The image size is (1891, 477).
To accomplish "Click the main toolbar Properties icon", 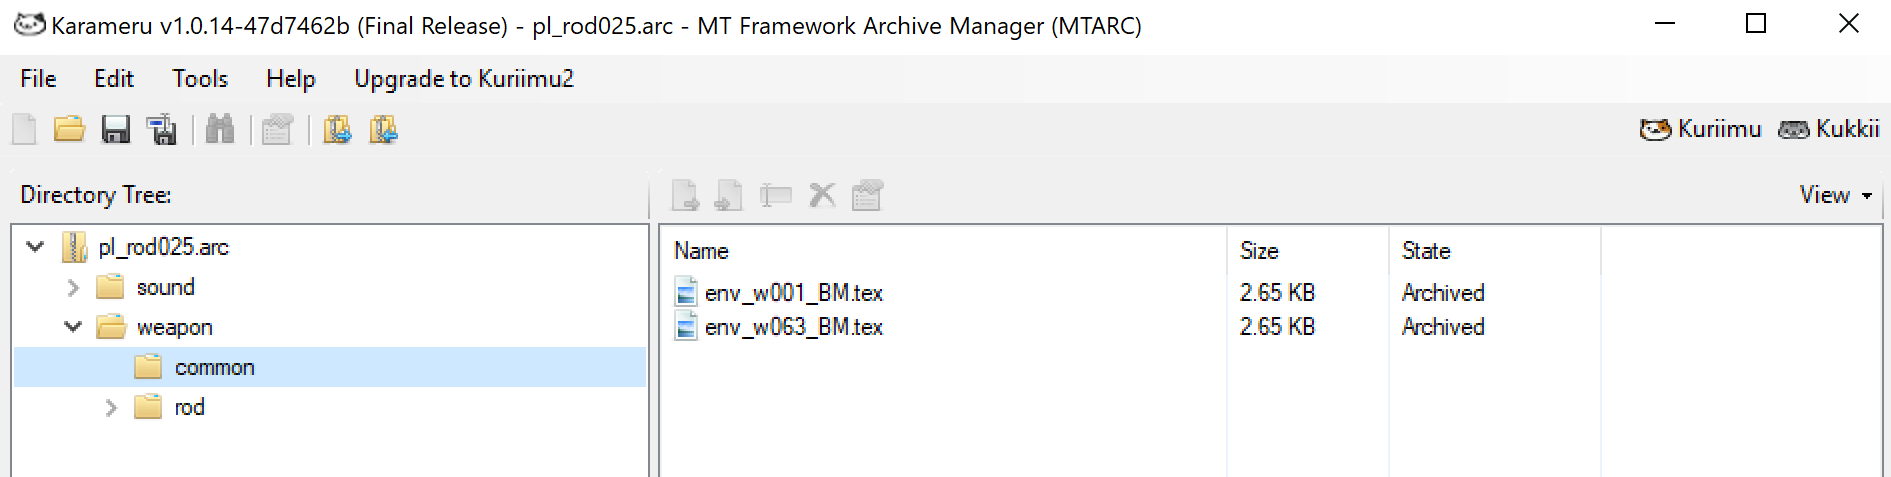I will [277, 130].
